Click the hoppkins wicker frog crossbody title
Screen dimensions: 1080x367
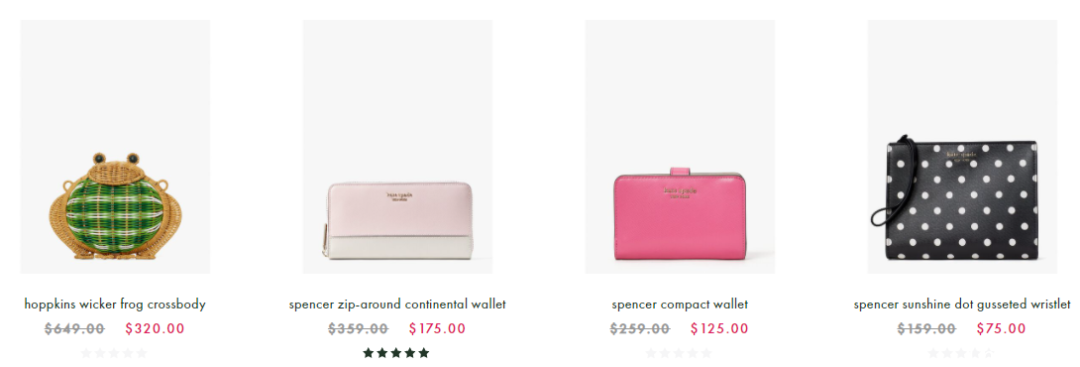pyautogui.click(x=115, y=304)
